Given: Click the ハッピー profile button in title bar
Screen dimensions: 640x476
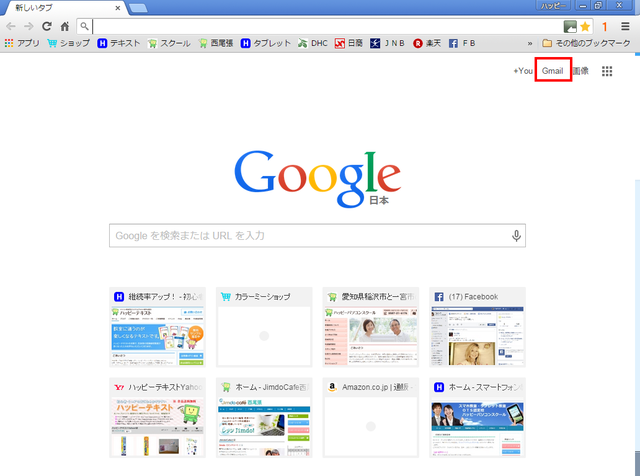Looking at the screenshot, I should 553,6.
